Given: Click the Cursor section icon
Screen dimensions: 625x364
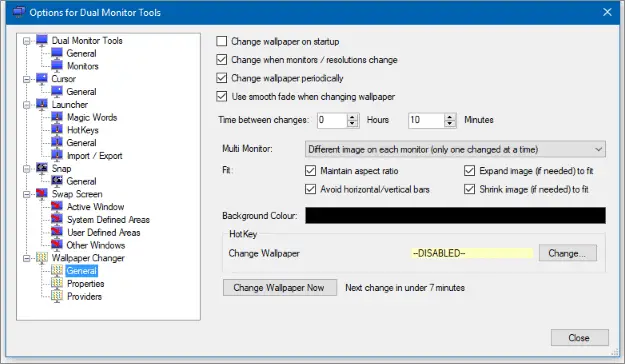Looking at the screenshot, I should [41, 79].
